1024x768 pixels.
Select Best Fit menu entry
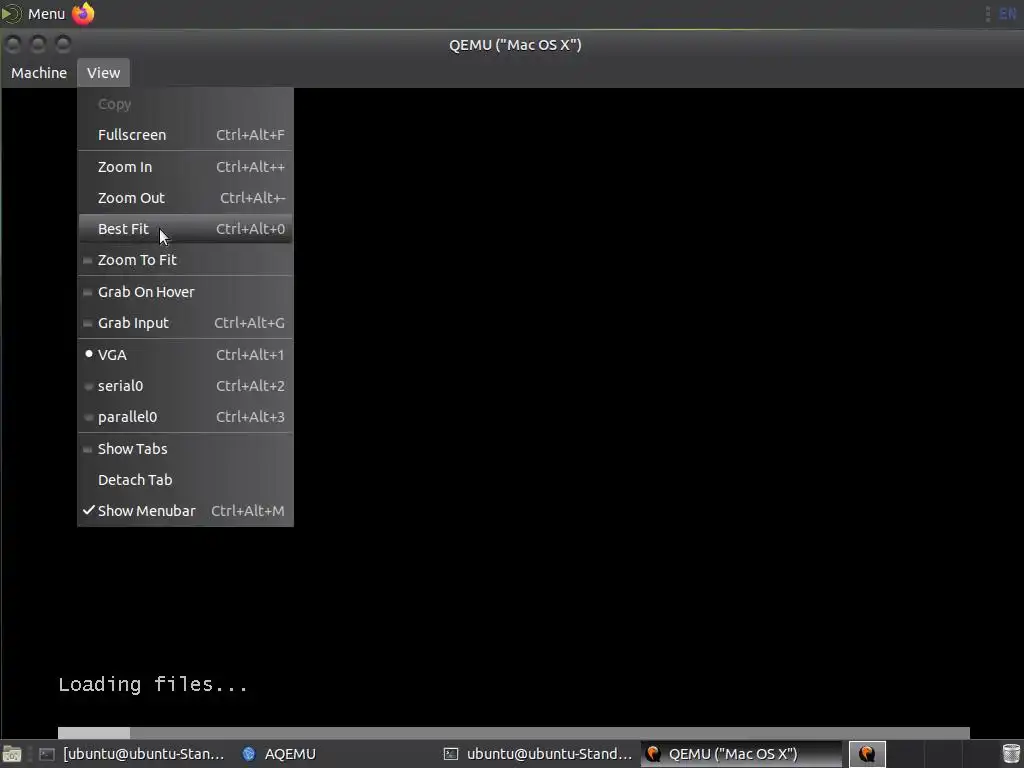coord(185,229)
